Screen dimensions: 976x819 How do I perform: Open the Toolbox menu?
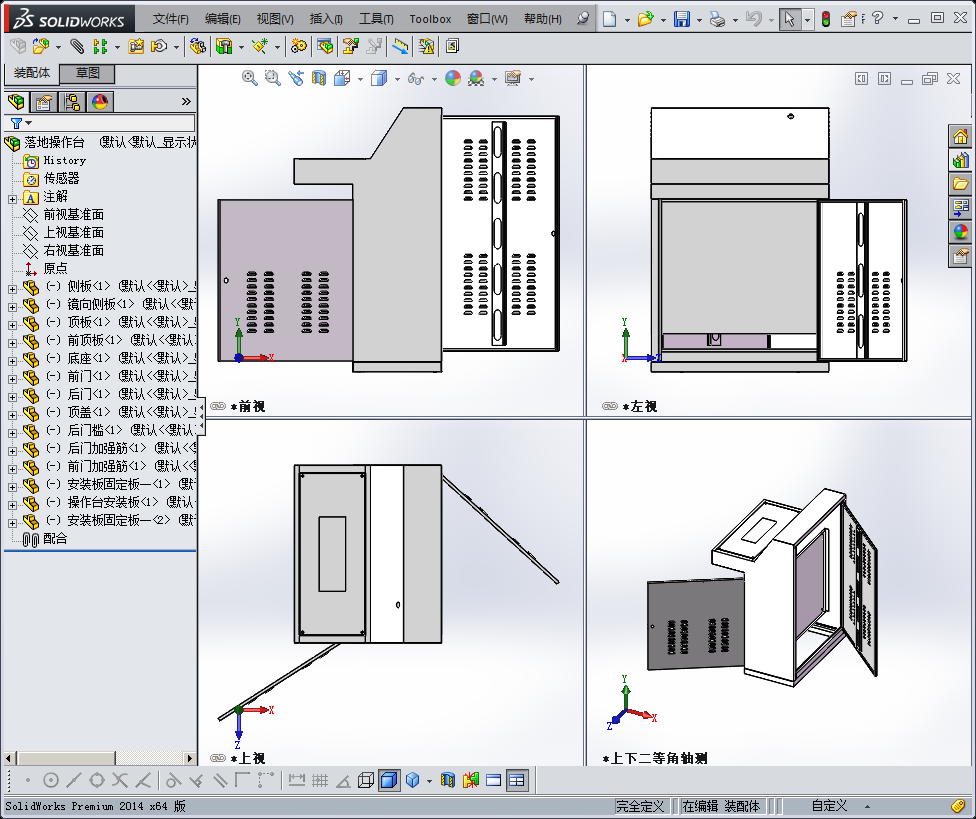click(430, 19)
